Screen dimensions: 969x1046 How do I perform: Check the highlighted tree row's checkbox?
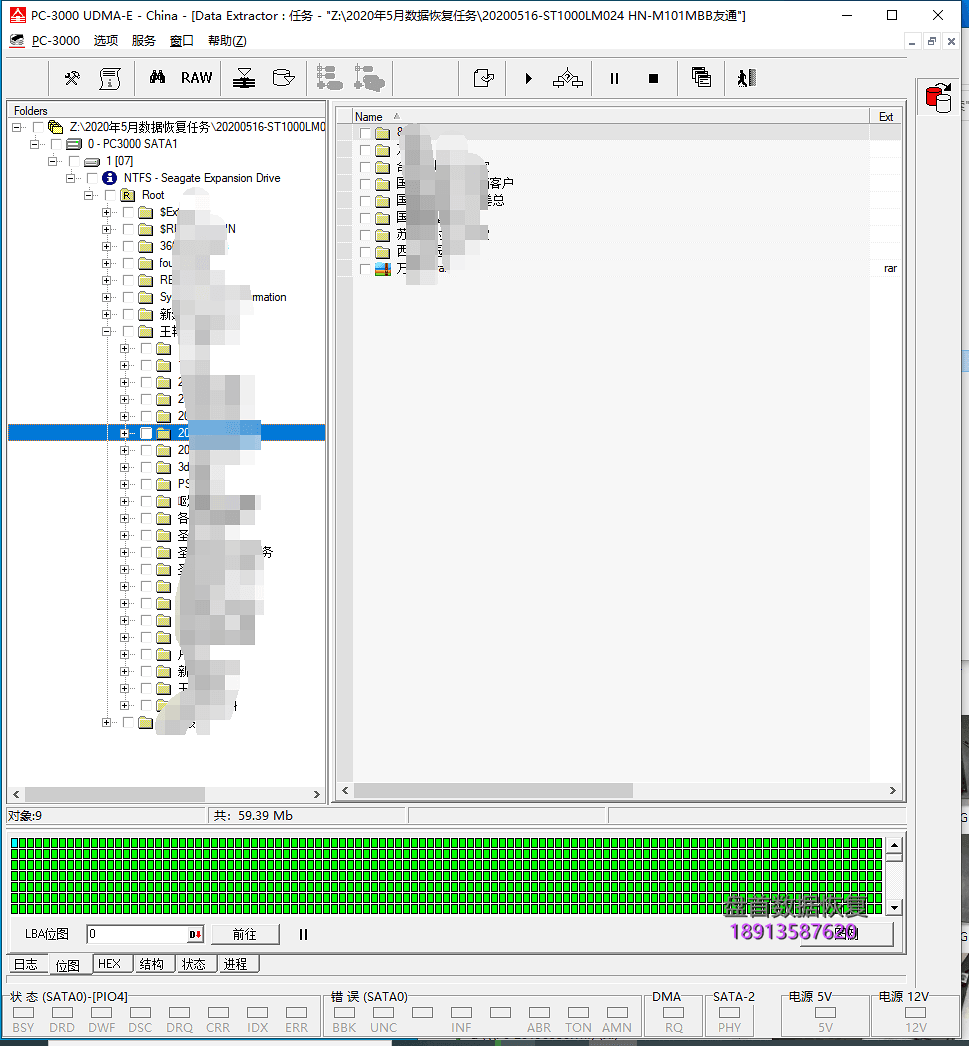146,434
